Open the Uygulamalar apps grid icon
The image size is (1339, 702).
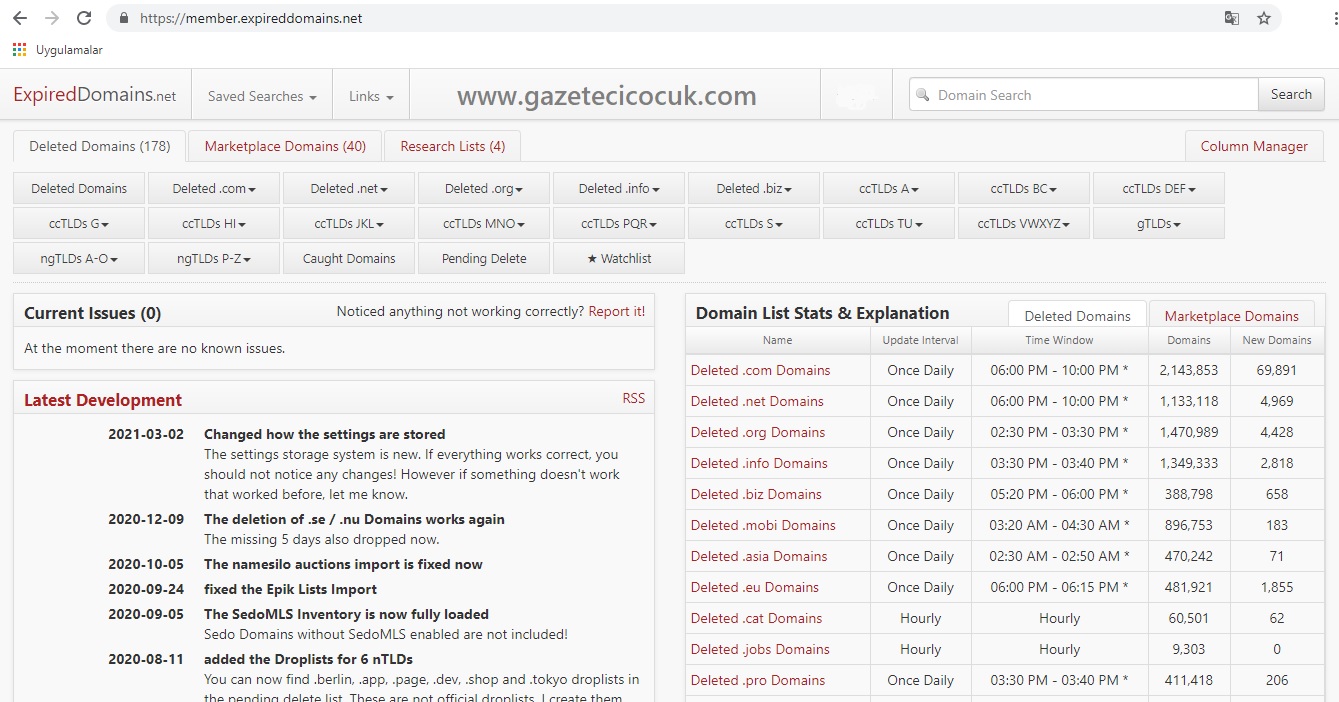20,49
